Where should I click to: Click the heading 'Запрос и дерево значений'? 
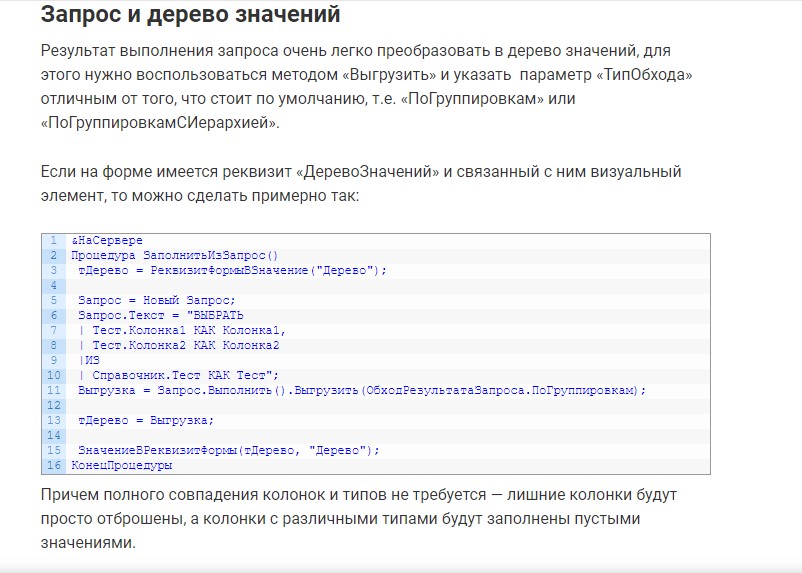190,15
